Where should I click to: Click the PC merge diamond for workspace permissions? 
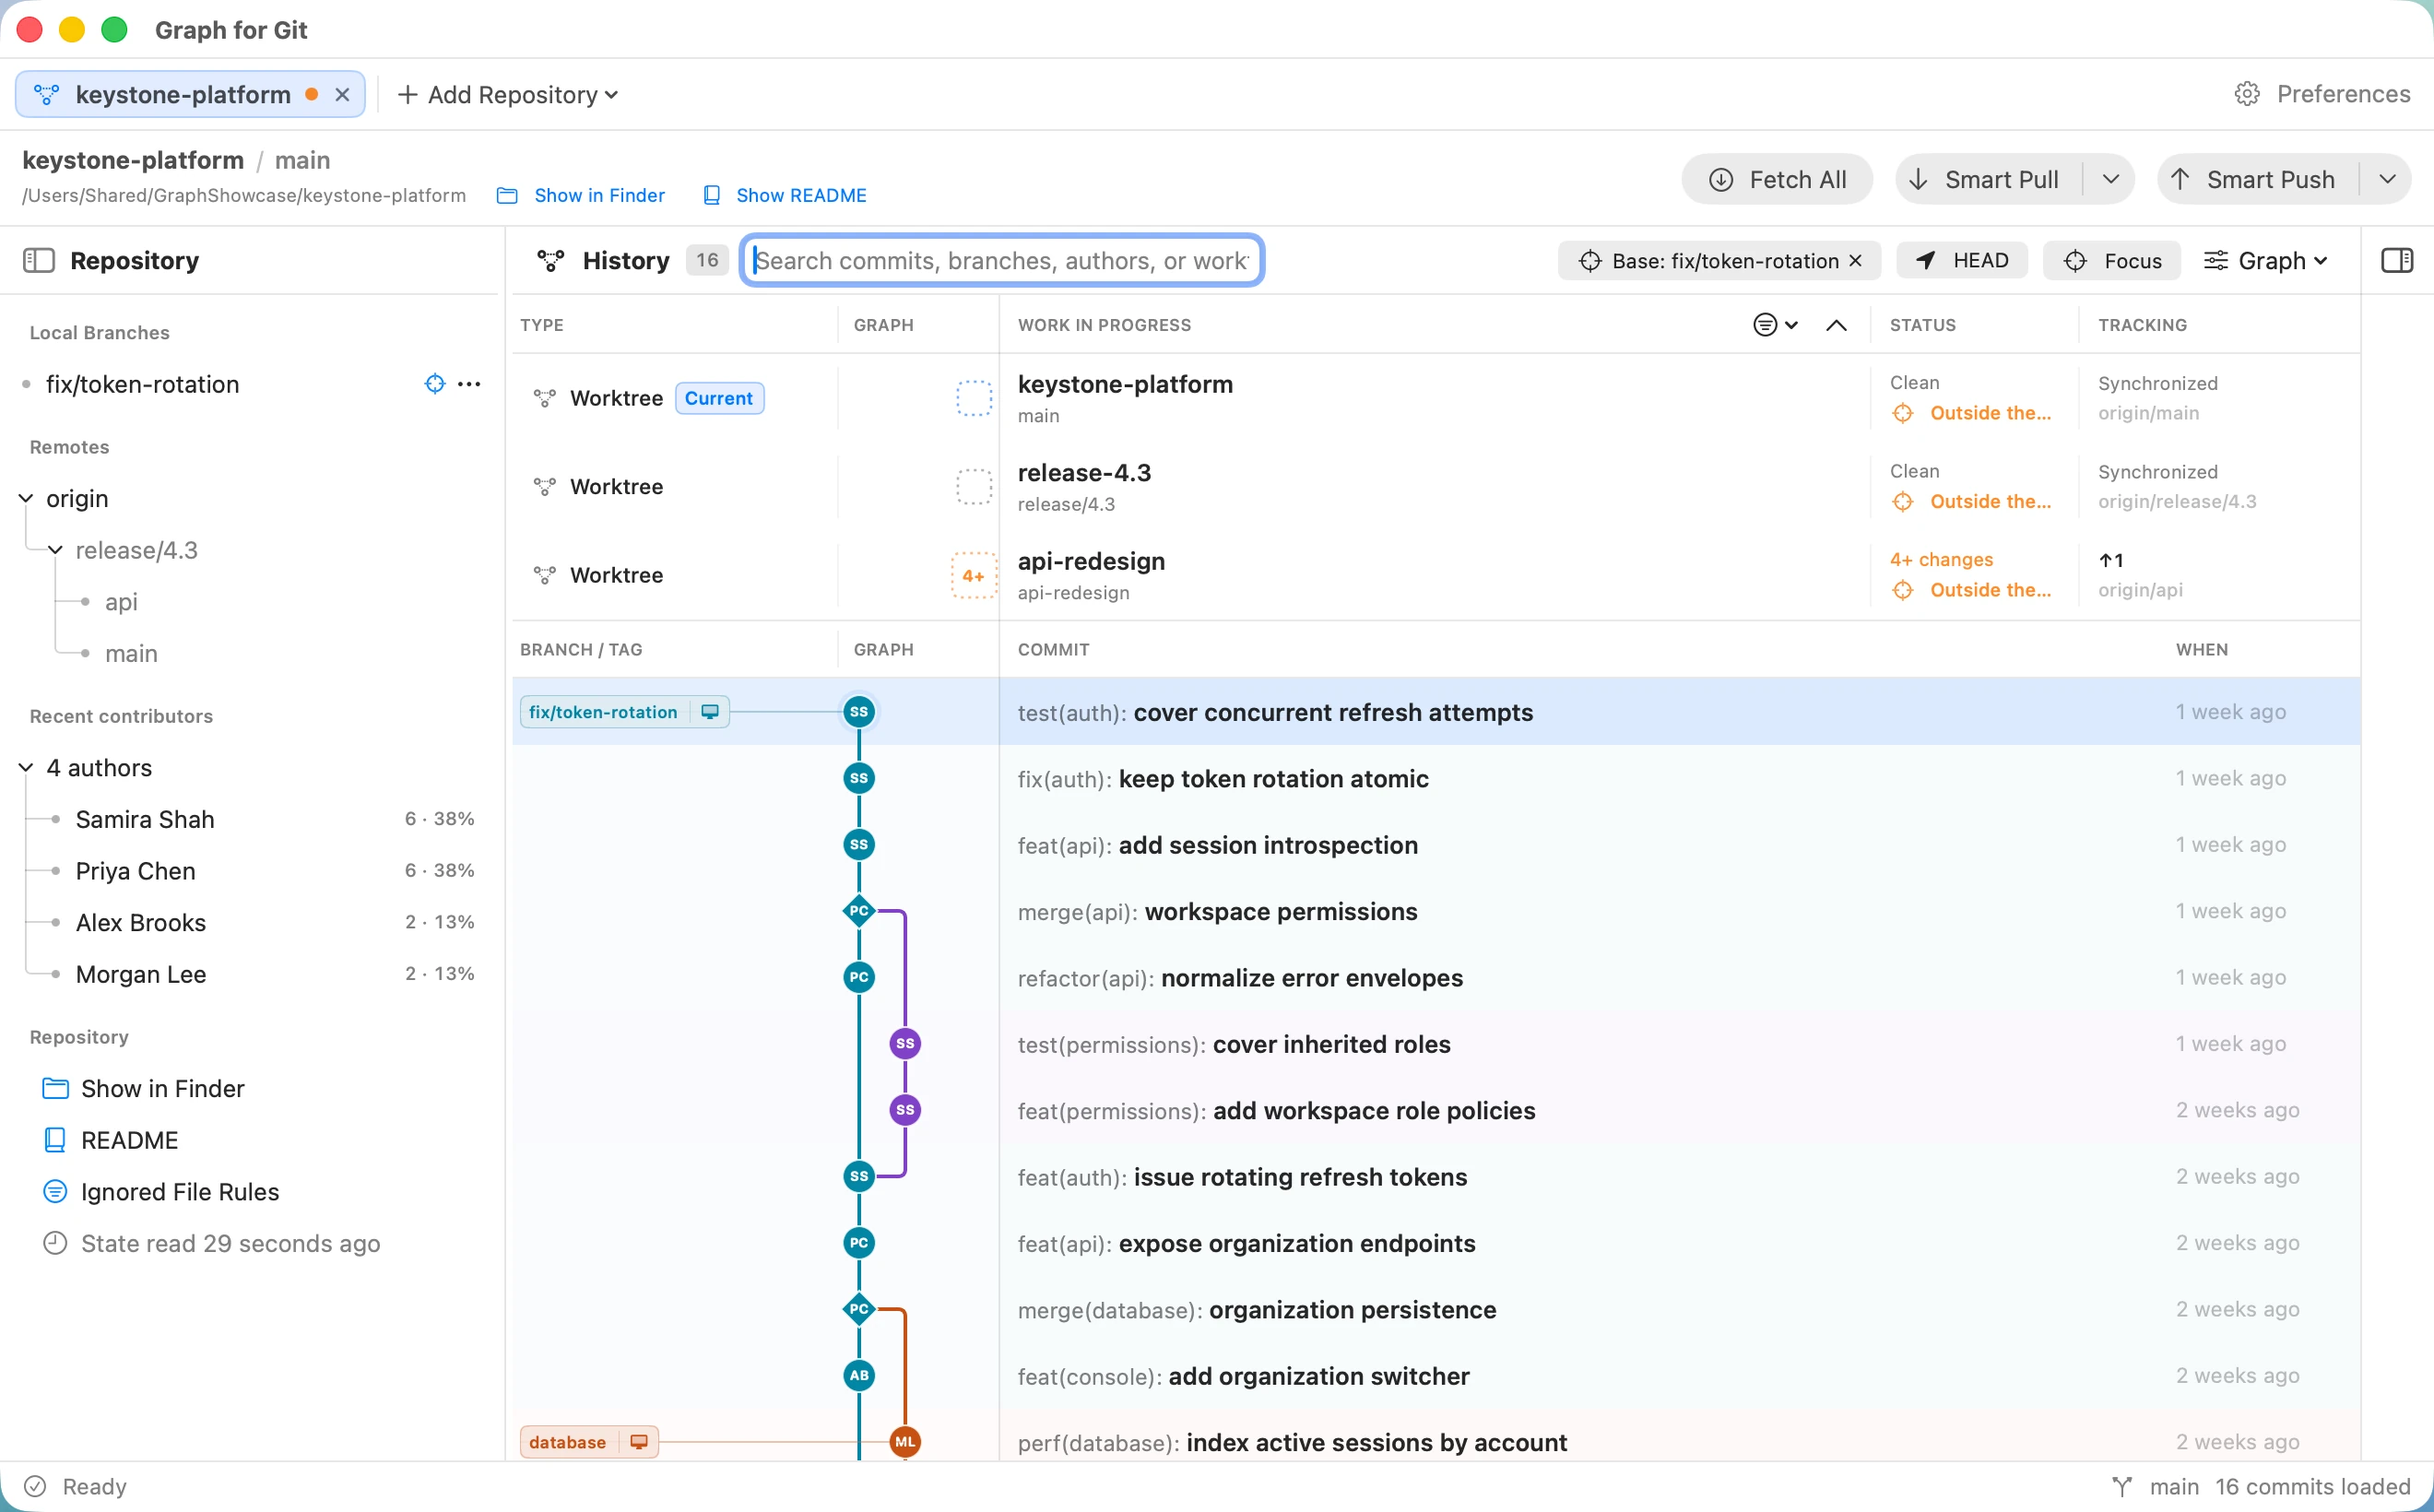(x=859, y=911)
